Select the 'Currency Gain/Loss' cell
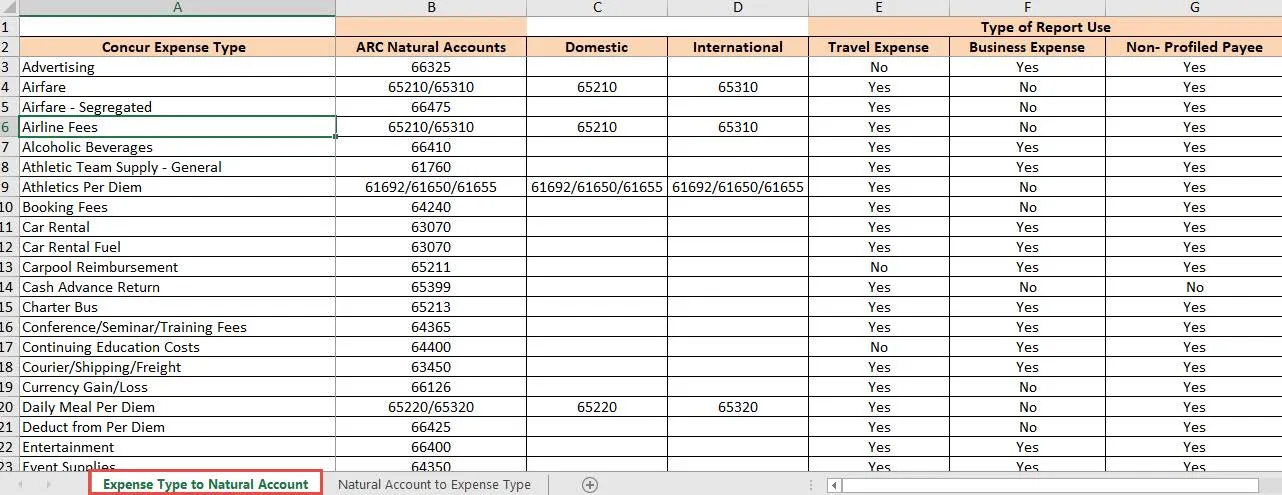 [x=177, y=387]
